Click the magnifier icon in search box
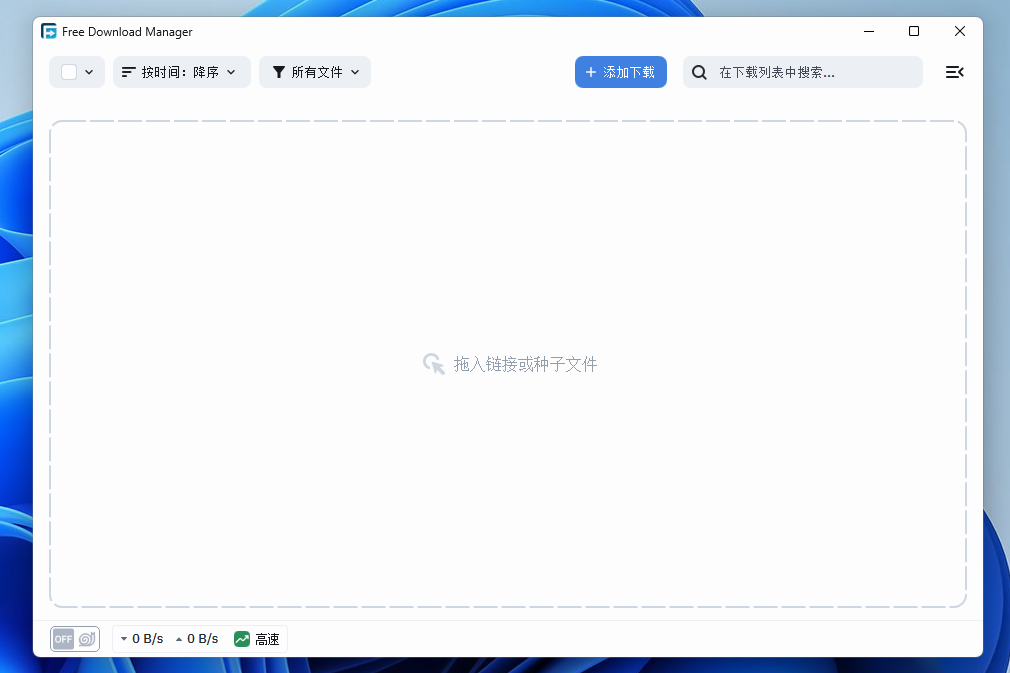Viewport: 1010px width, 673px height. click(x=700, y=72)
